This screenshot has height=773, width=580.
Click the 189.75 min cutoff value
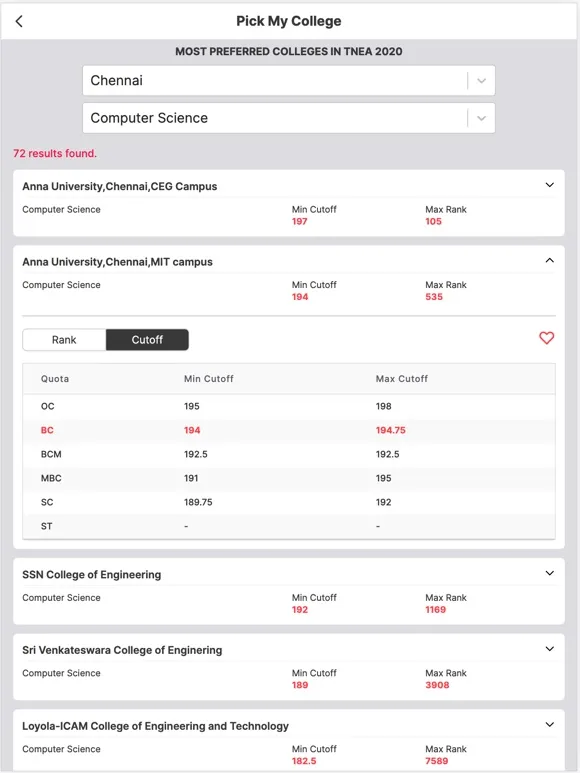(198, 502)
